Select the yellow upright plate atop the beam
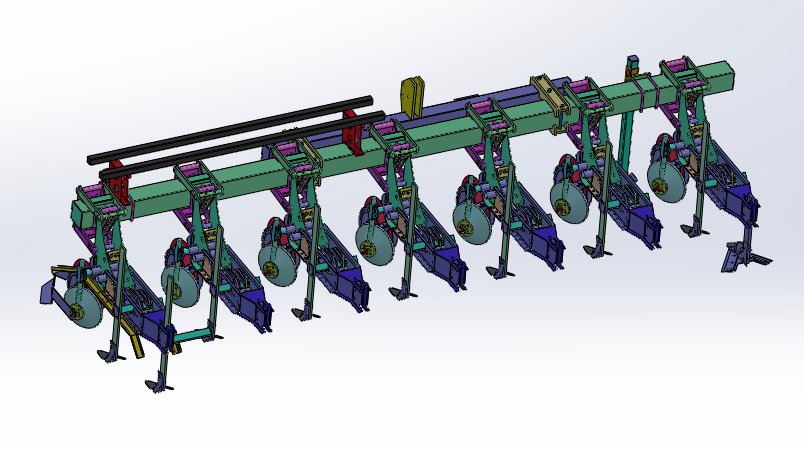This screenshot has width=804, height=449. point(413,97)
